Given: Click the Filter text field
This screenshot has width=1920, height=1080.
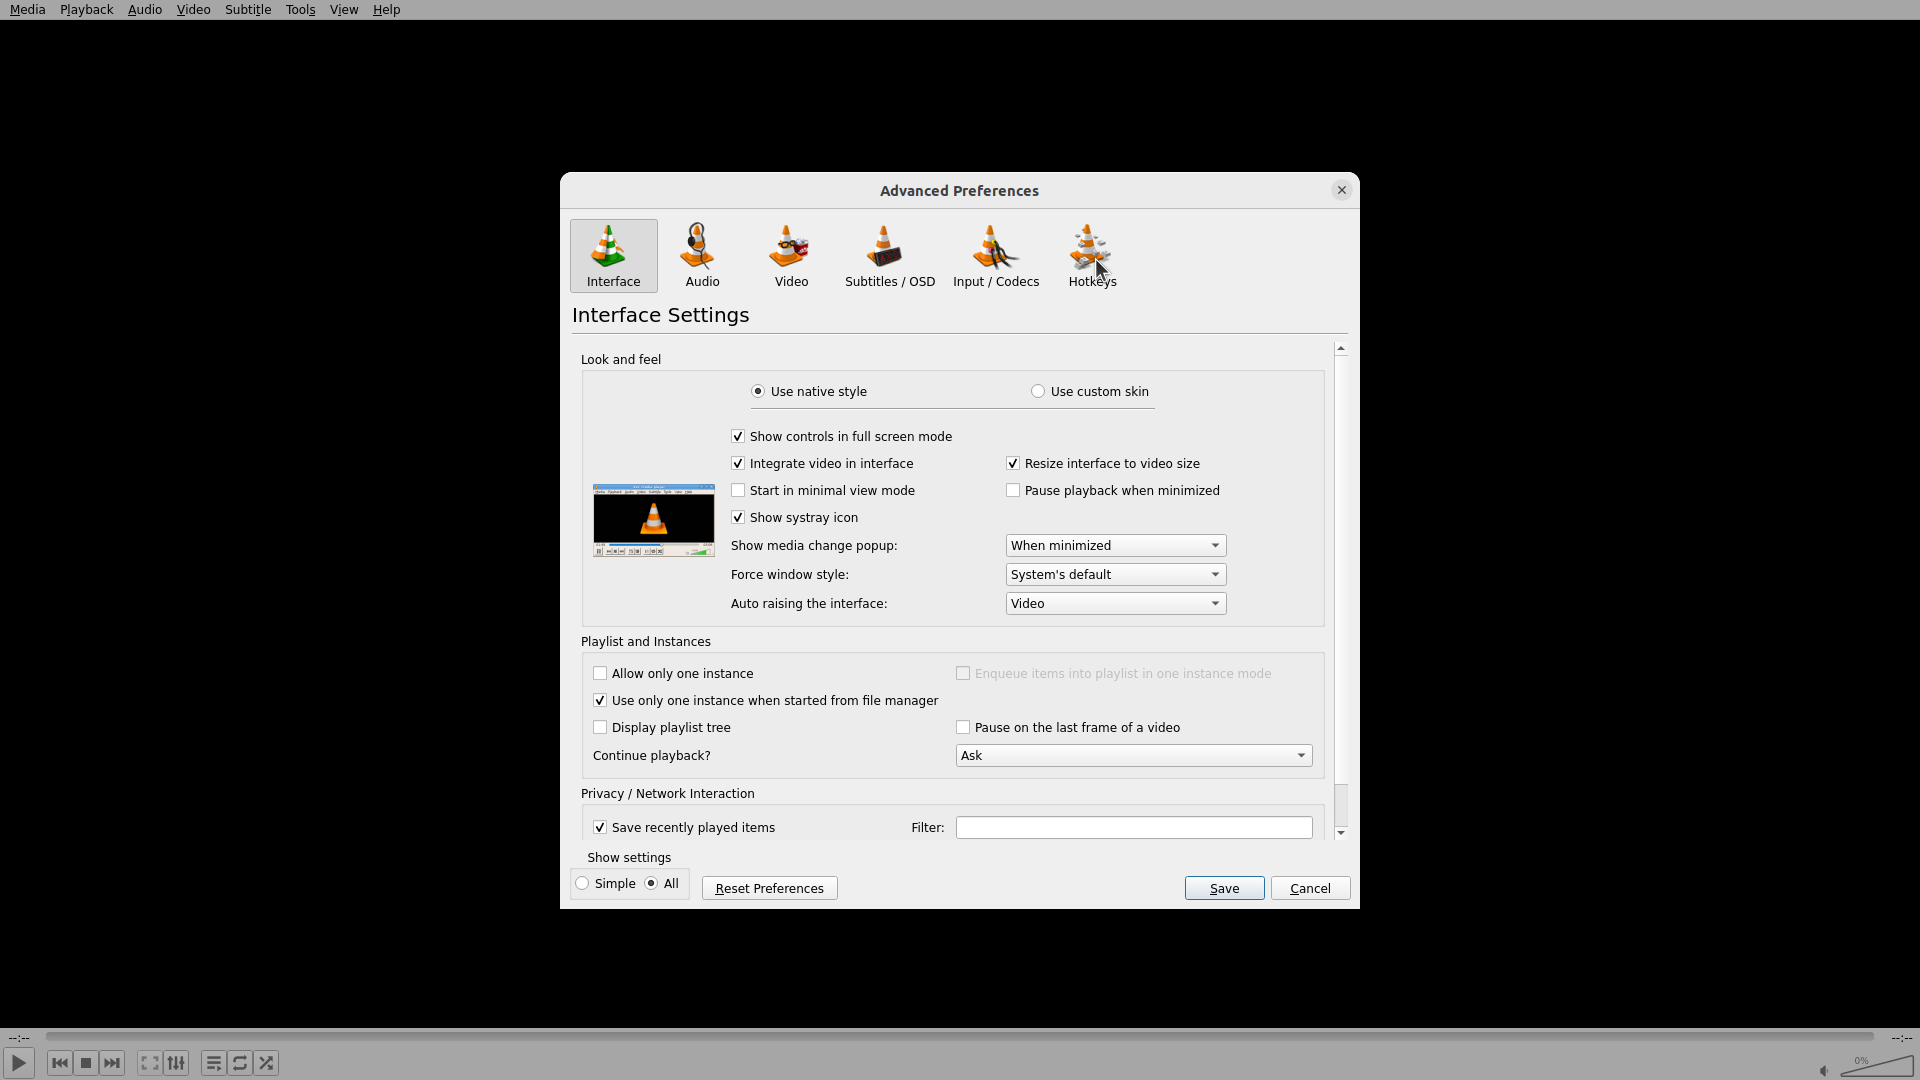Looking at the screenshot, I should coord(1133,828).
